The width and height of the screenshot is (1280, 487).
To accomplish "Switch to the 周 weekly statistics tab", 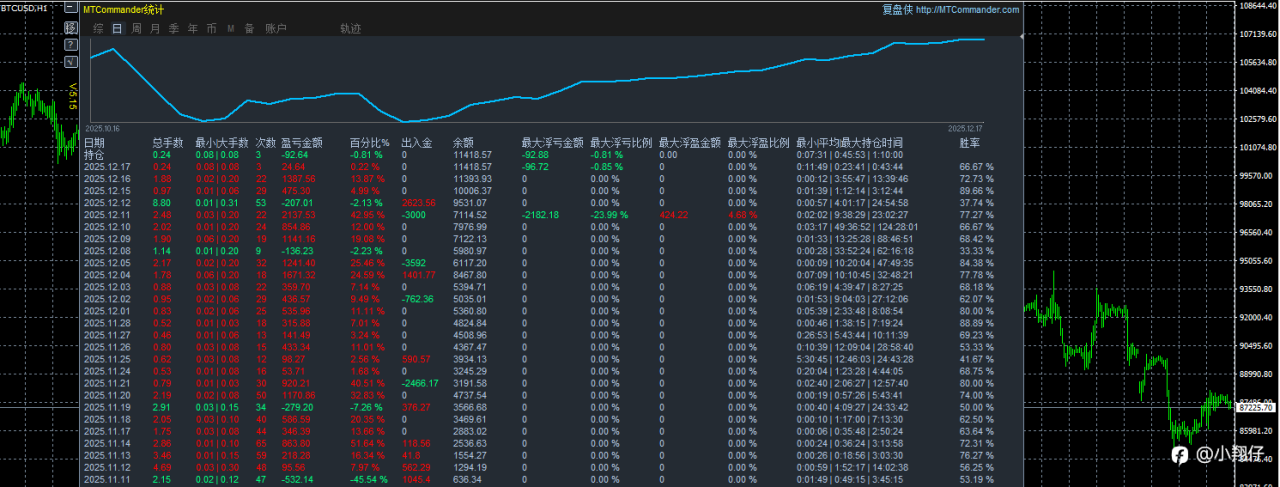I will 136,29.
